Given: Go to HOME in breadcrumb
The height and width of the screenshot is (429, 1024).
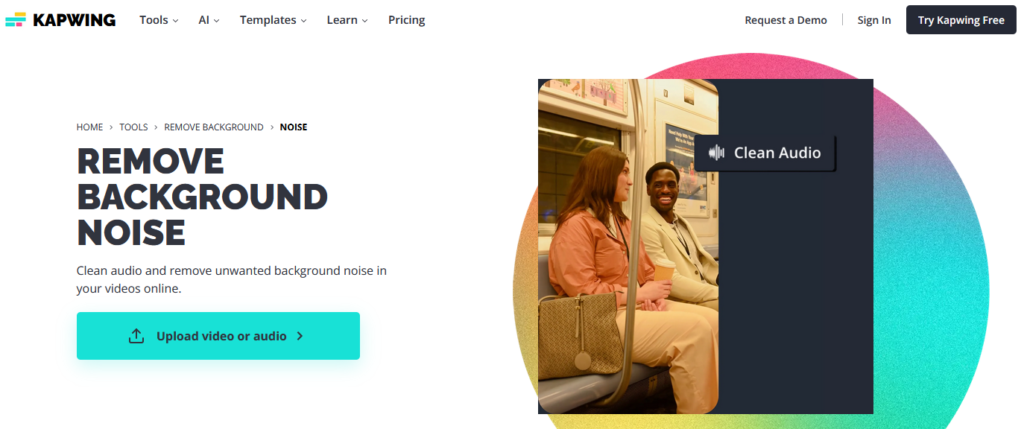Looking at the screenshot, I should pos(89,127).
